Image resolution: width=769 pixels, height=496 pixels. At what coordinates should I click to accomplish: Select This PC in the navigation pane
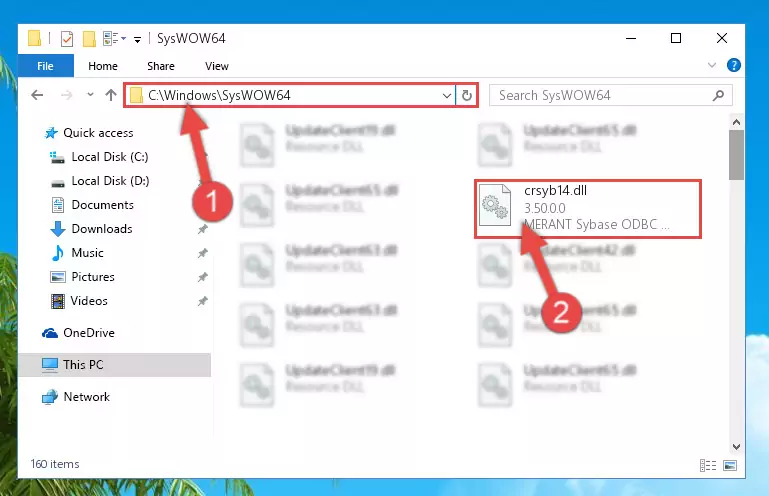pos(114,365)
